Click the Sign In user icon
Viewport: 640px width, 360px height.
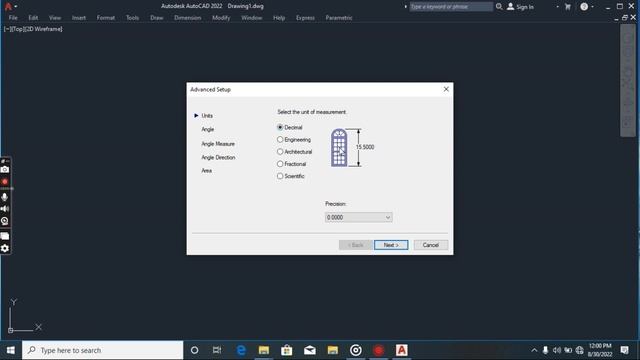point(510,7)
